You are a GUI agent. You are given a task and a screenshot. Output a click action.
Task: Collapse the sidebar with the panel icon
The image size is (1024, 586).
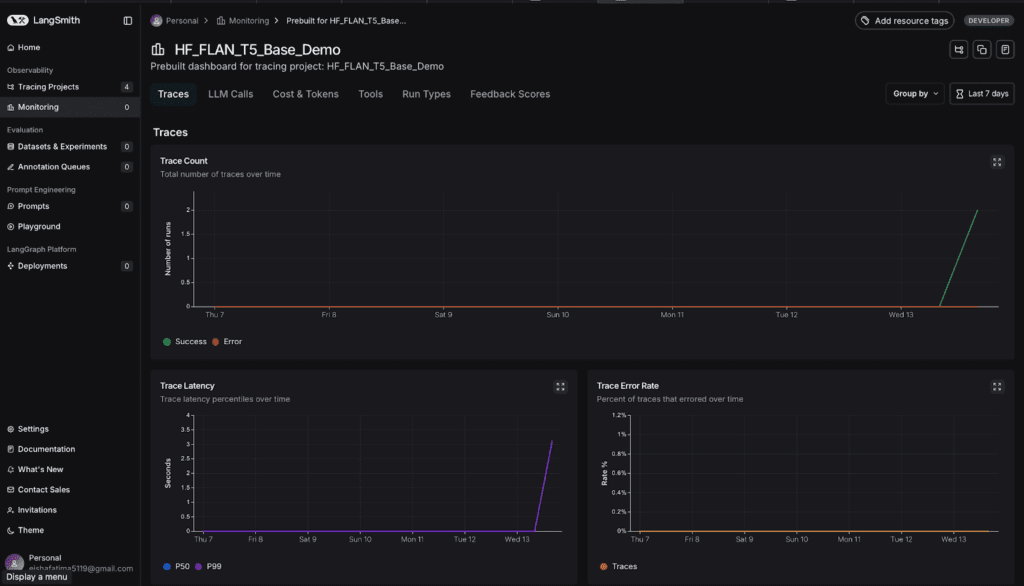click(x=127, y=20)
